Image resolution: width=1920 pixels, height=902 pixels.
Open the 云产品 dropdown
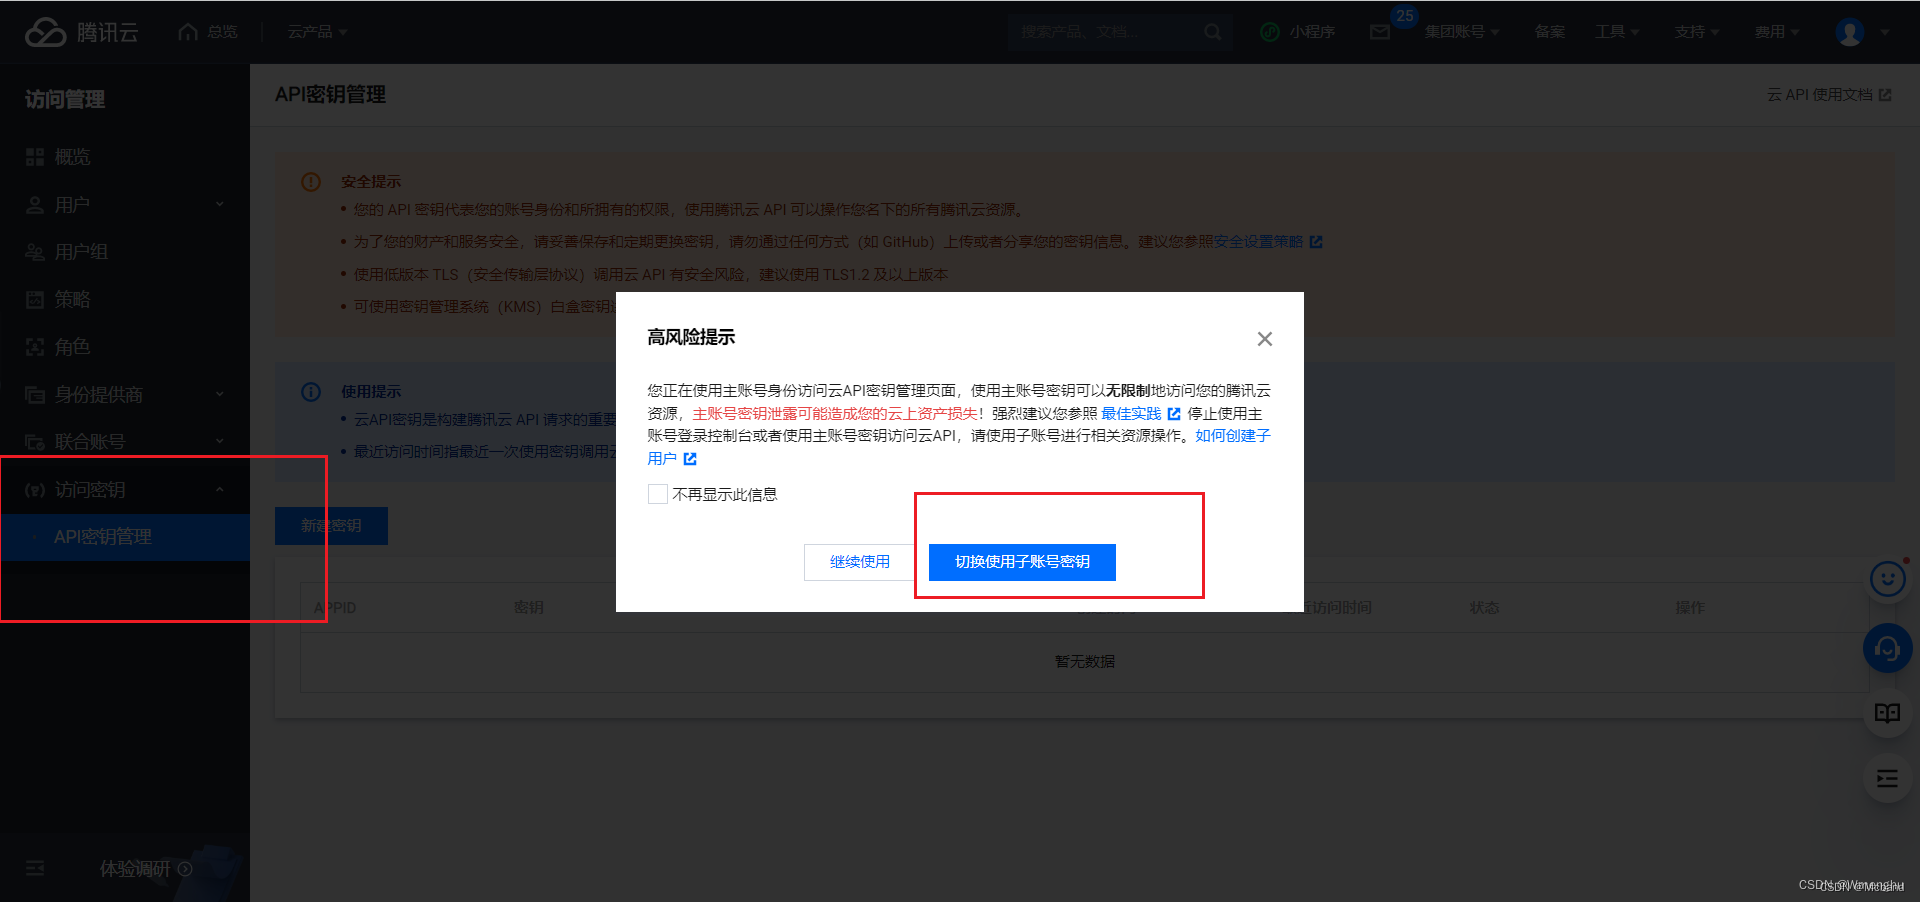(x=317, y=32)
